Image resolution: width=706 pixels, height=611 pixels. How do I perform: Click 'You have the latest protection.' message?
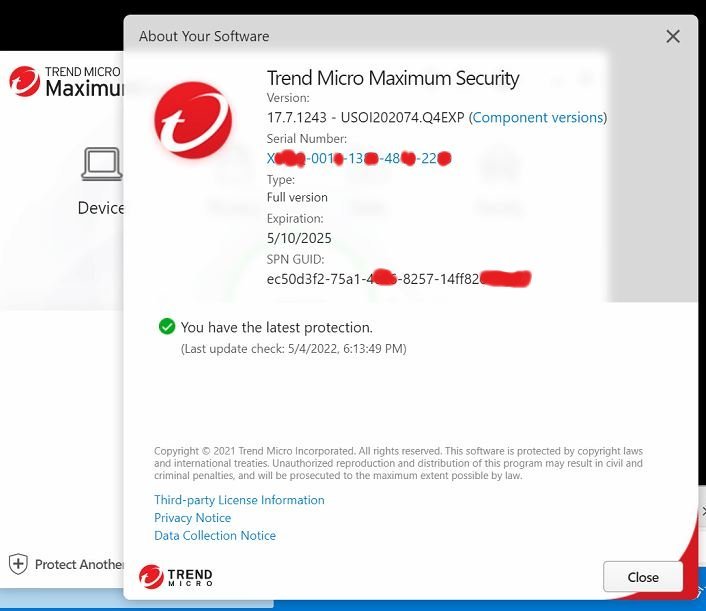276,327
